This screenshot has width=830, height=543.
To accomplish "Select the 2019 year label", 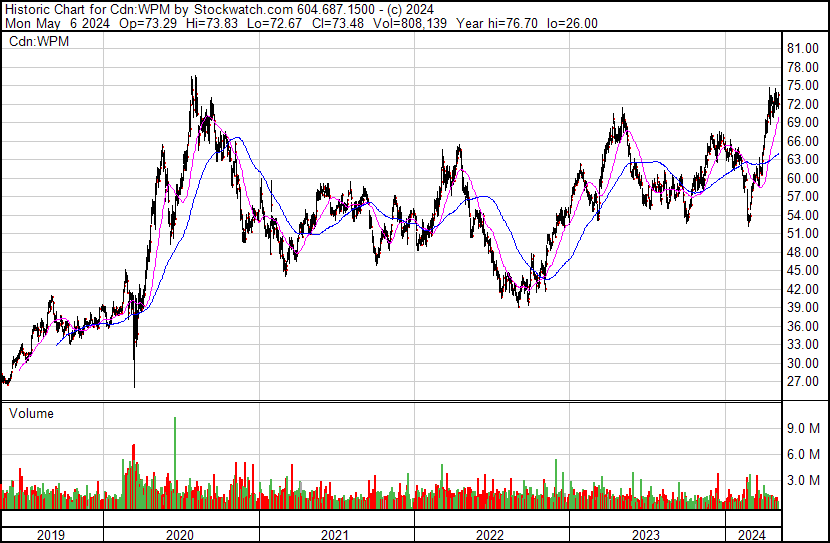I will (x=51, y=535).
